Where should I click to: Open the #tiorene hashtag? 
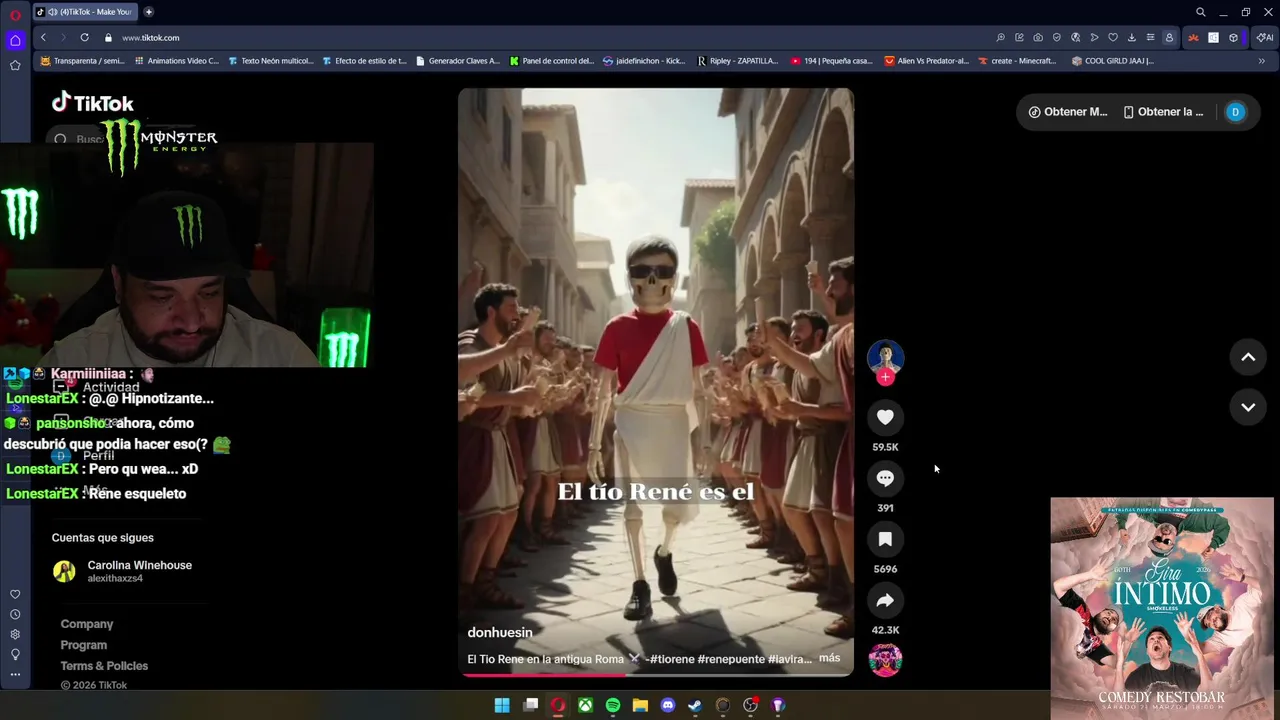point(672,659)
